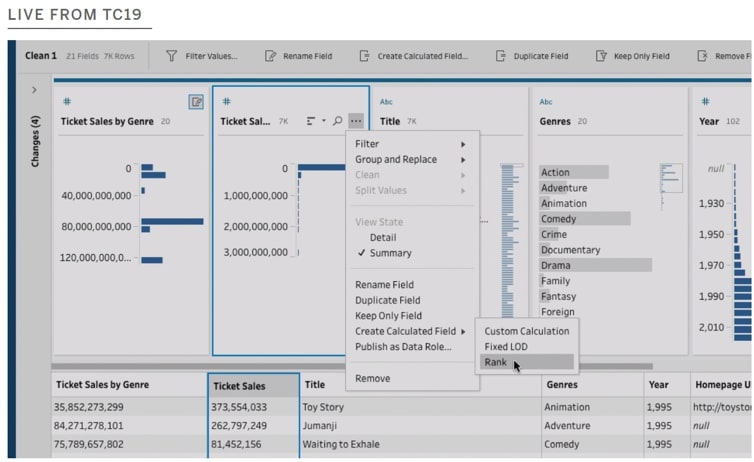
Task: Click the Waiting to Exhale cell
Action: click(340, 444)
